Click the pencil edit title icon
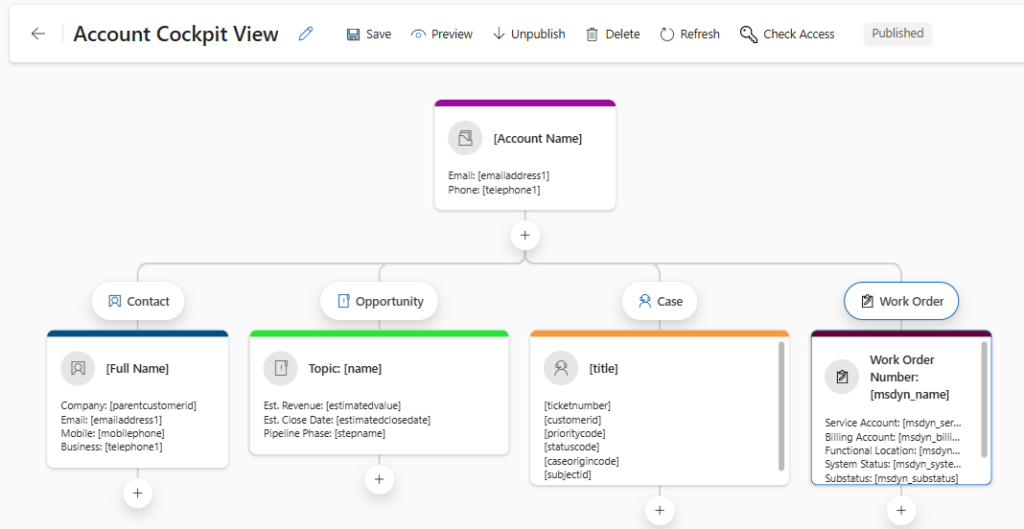 306,34
